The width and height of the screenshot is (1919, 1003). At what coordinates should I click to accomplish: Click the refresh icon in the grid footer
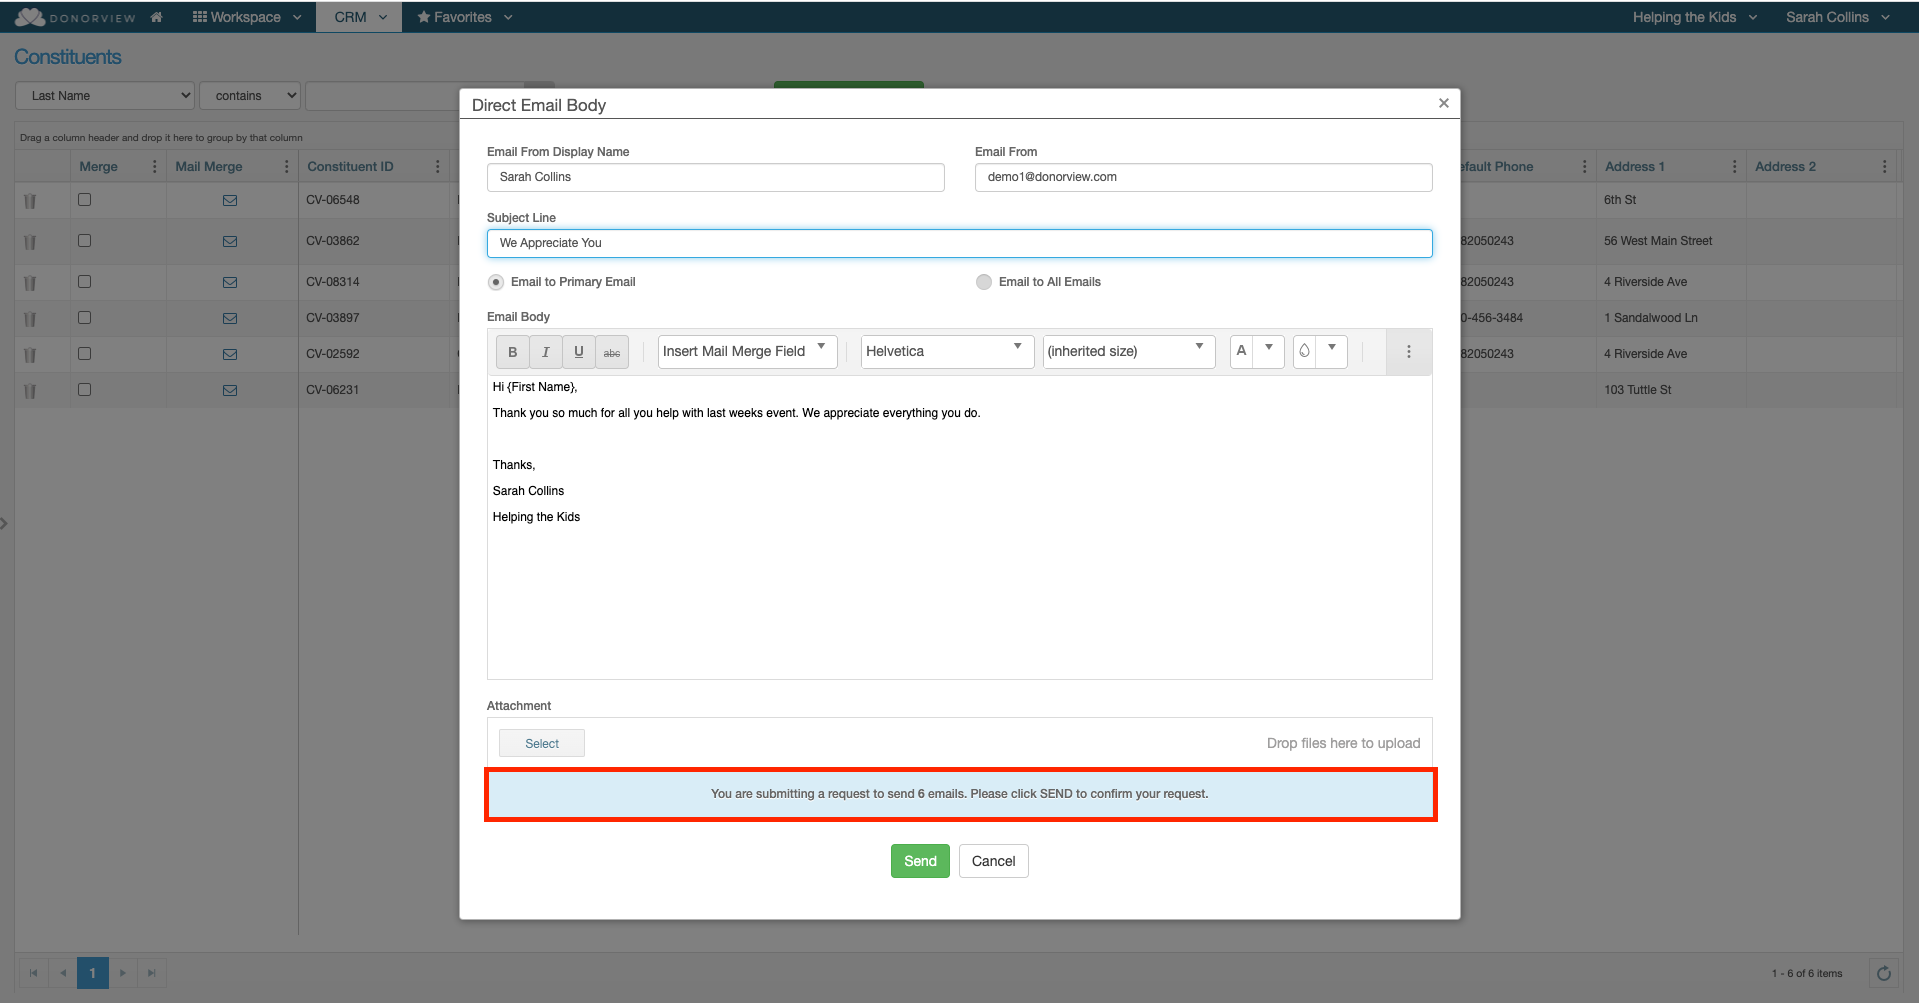[x=1884, y=972]
